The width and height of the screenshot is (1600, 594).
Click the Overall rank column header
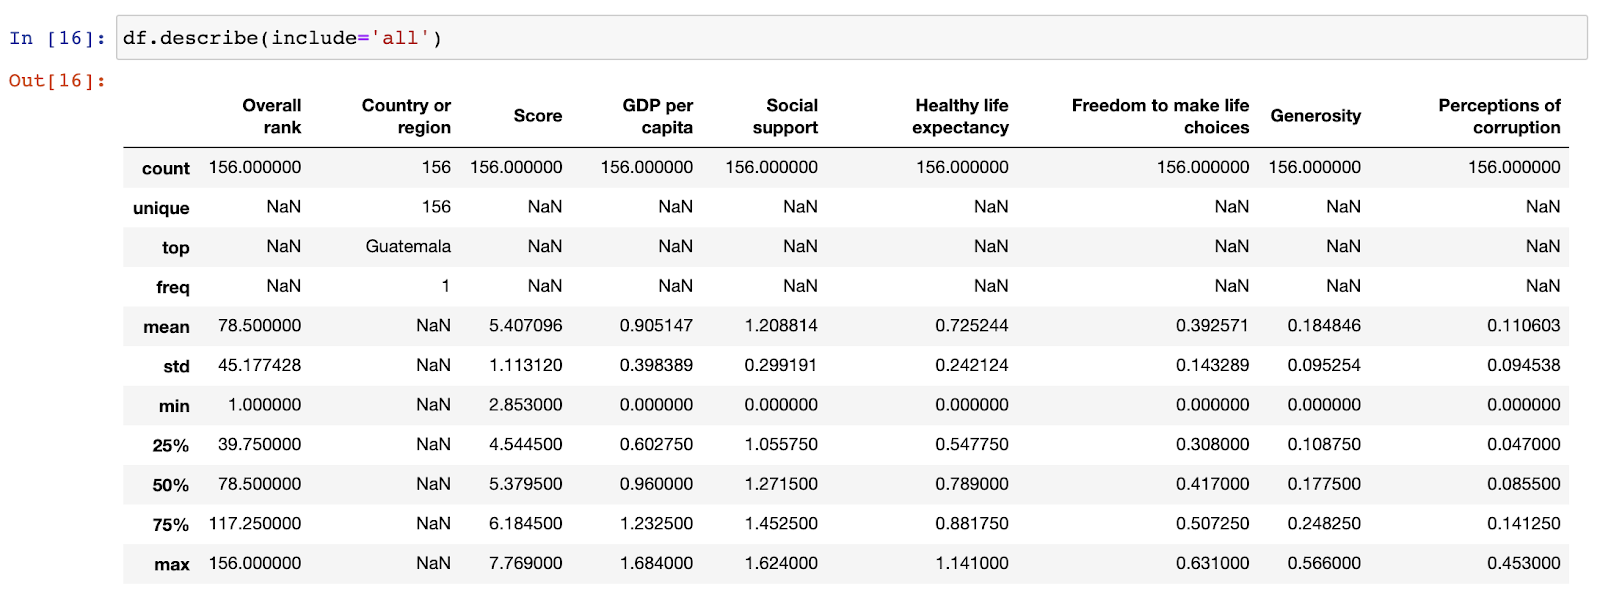coord(271,116)
